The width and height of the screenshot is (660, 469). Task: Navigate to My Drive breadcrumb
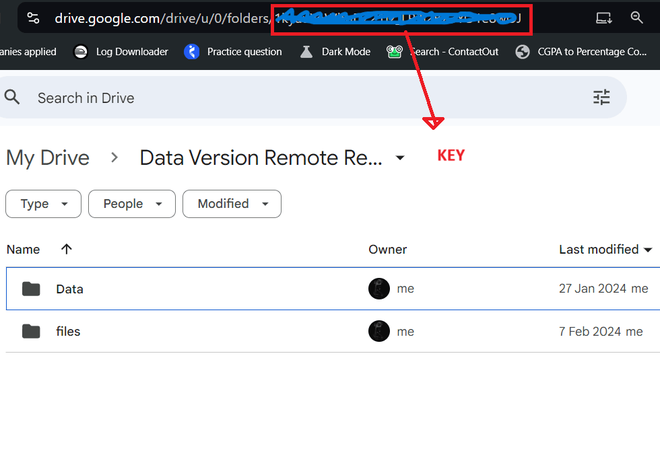click(x=48, y=158)
